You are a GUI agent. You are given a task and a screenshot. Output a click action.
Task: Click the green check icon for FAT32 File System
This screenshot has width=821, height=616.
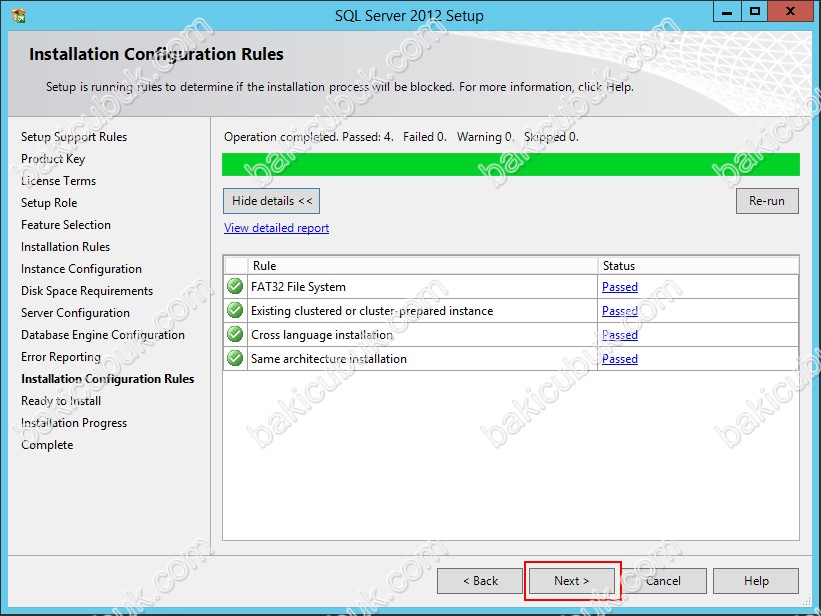click(x=235, y=287)
